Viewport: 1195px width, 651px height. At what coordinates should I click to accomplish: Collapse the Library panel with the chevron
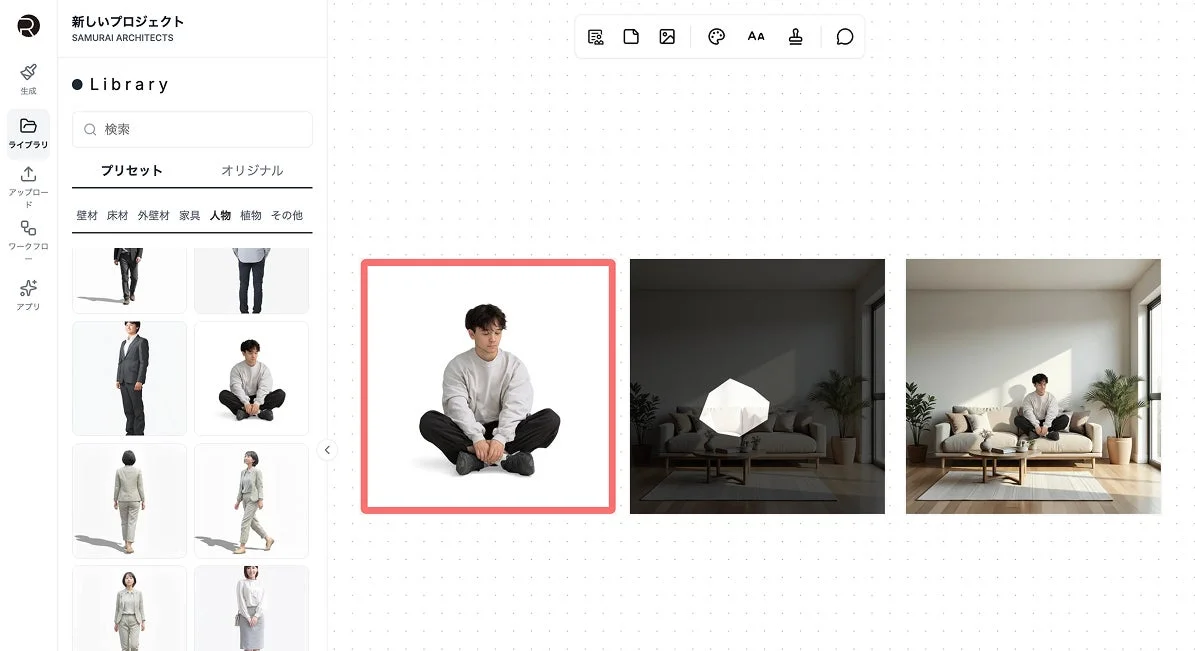coord(327,450)
